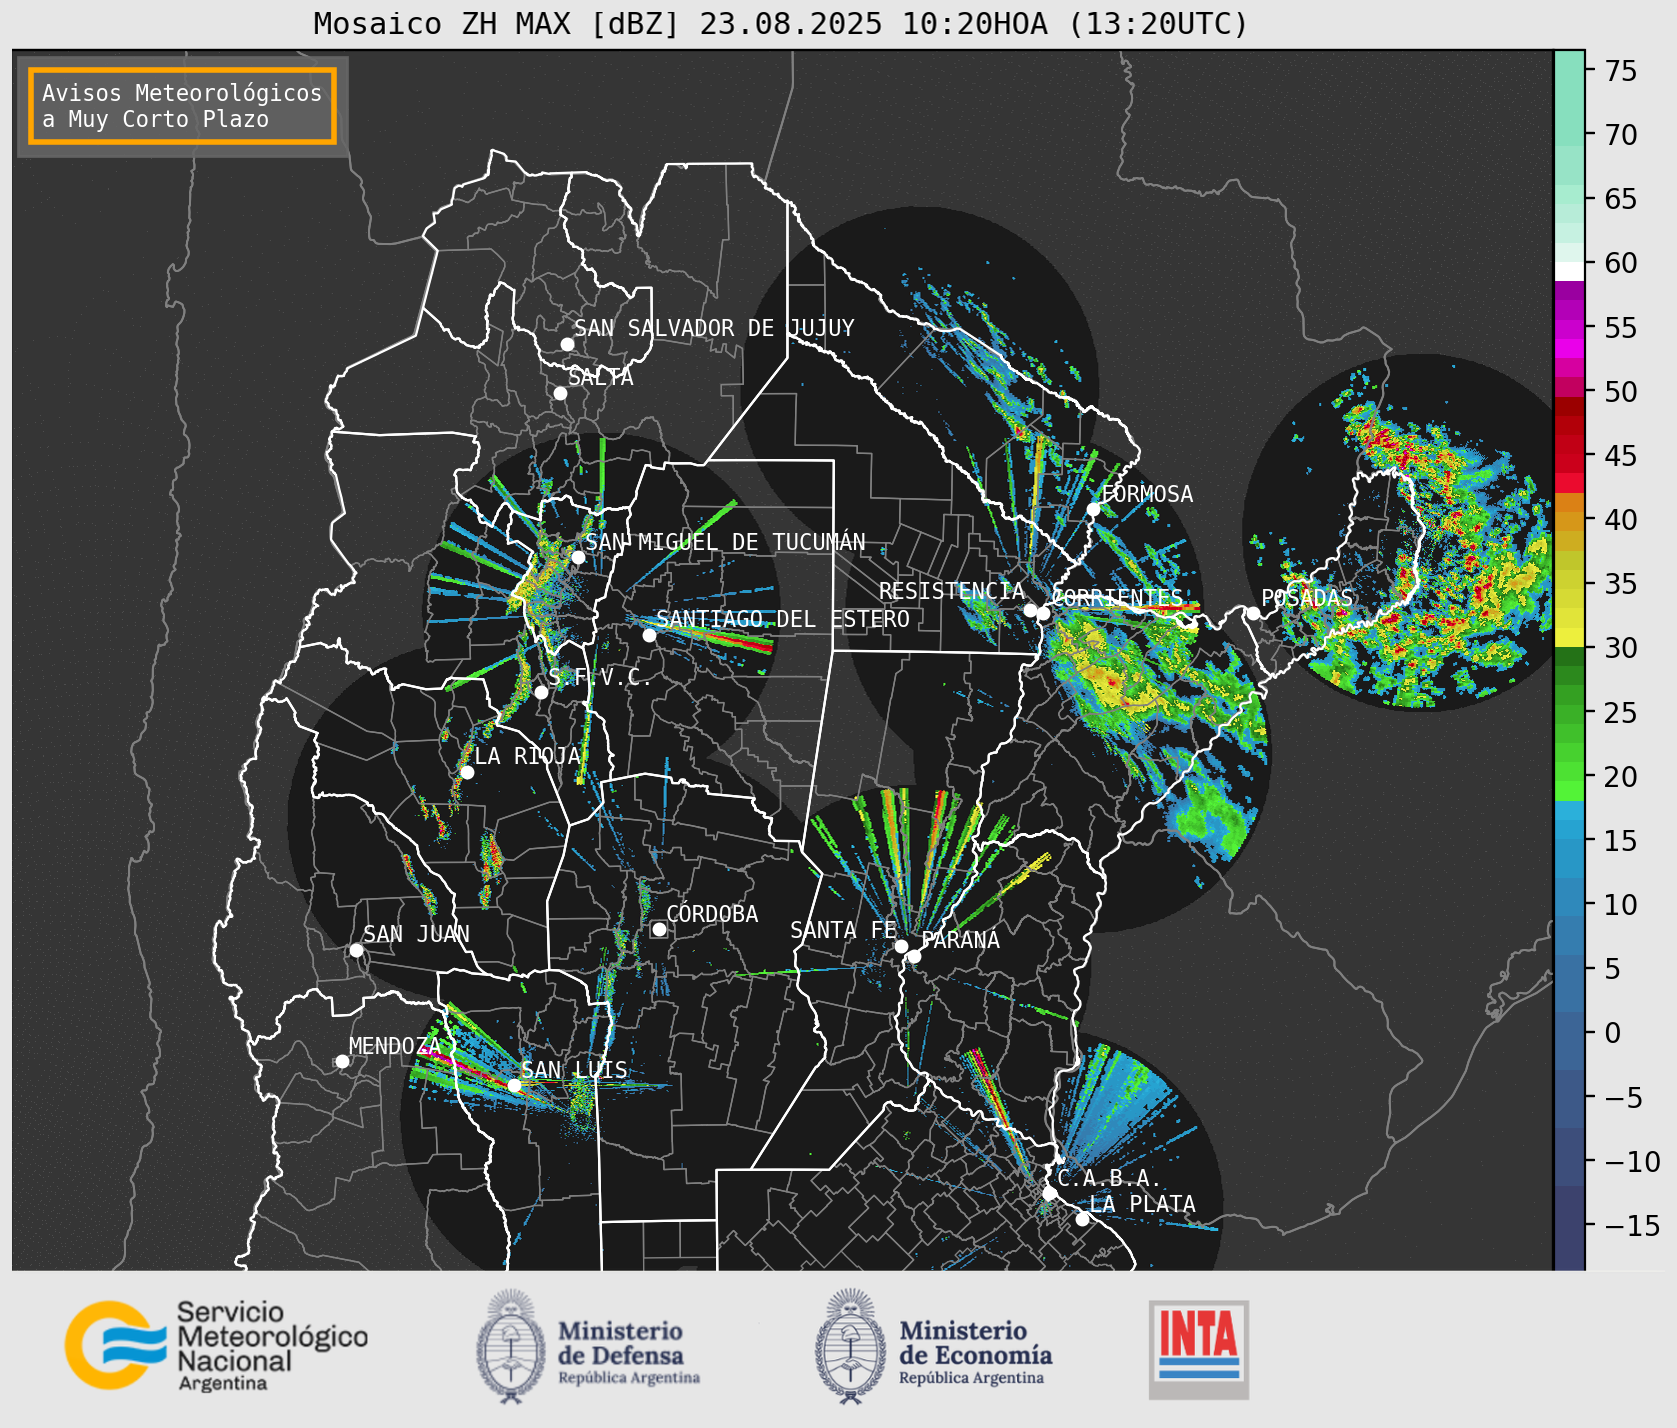Click the 40 dBZ scale label
The image size is (1677, 1428).
(1621, 520)
